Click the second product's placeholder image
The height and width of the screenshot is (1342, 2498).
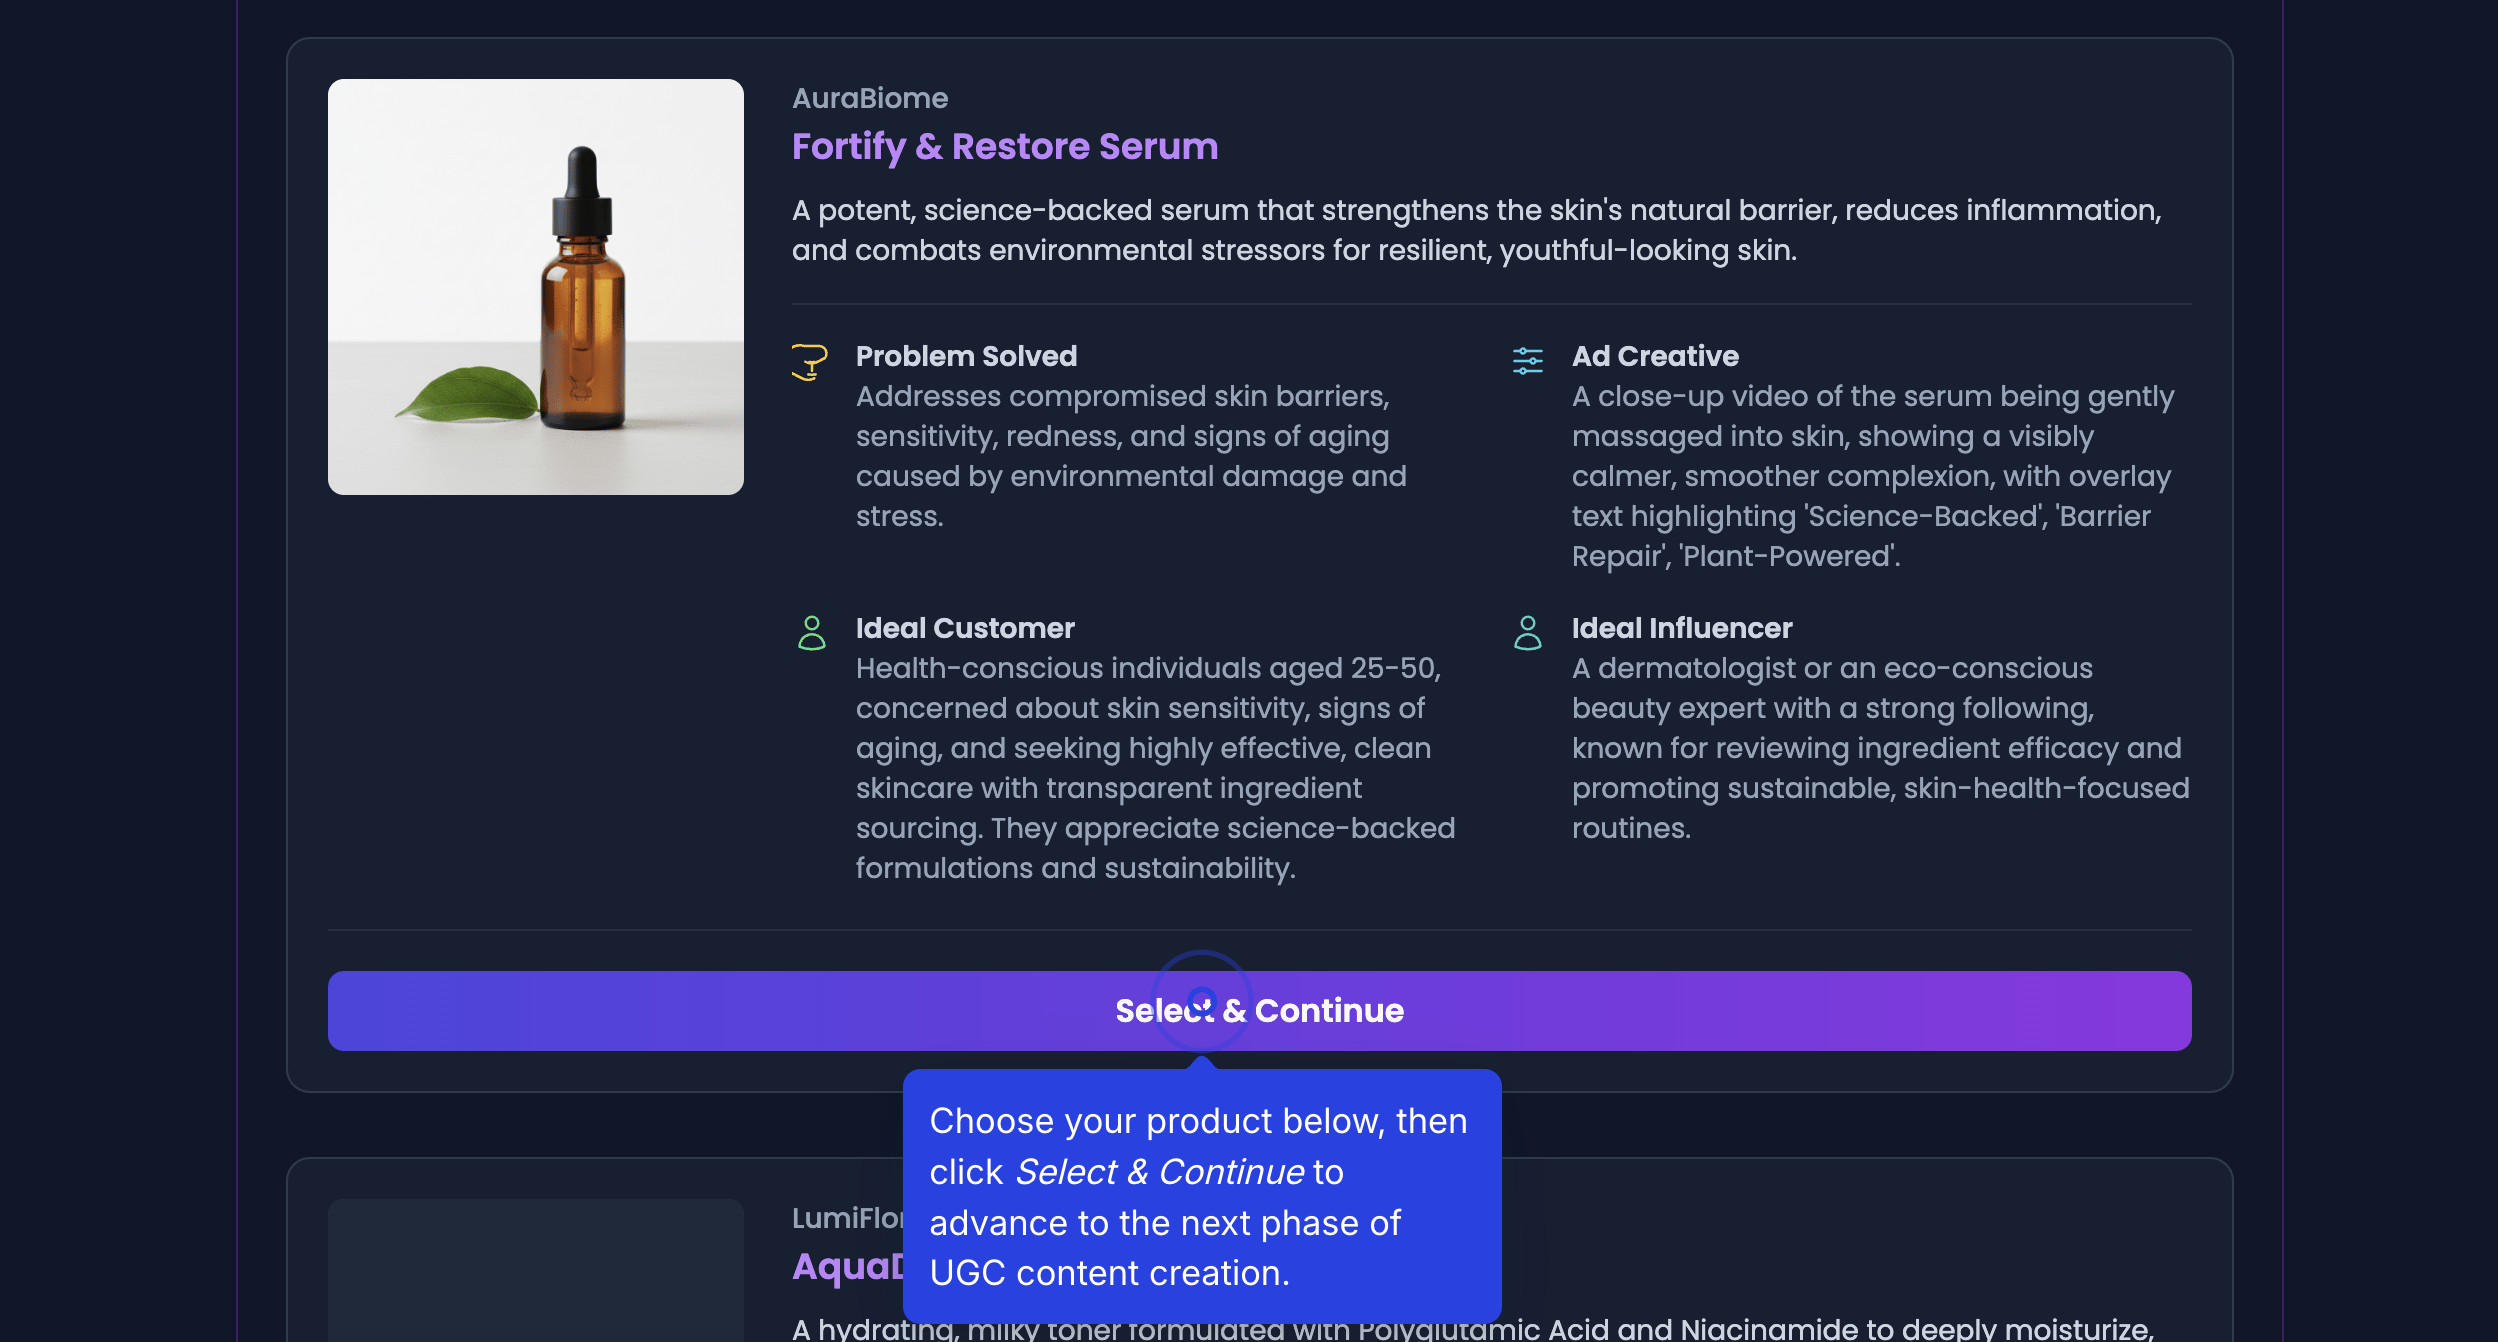tap(535, 1270)
